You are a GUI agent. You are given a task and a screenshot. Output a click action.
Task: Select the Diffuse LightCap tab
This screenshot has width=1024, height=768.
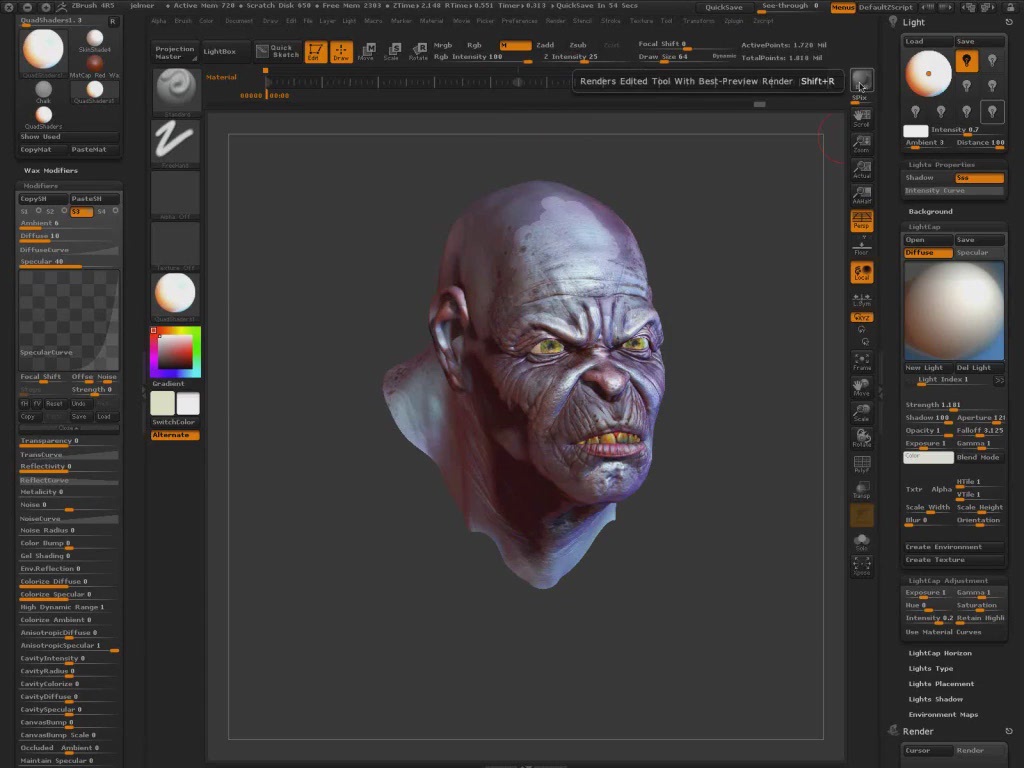[928, 253]
